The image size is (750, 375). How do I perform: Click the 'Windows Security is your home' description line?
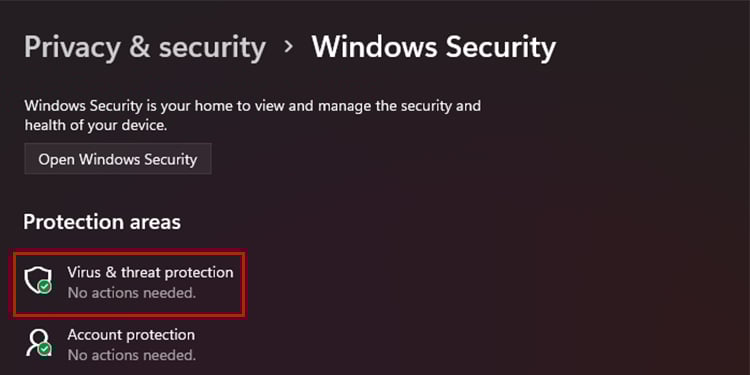click(253, 105)
